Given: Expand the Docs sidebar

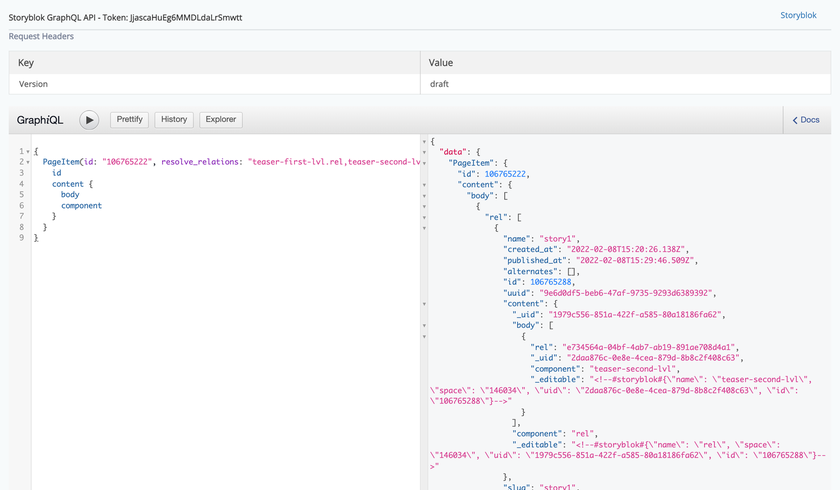Looking at the screenshot, I should click(806, 120).
